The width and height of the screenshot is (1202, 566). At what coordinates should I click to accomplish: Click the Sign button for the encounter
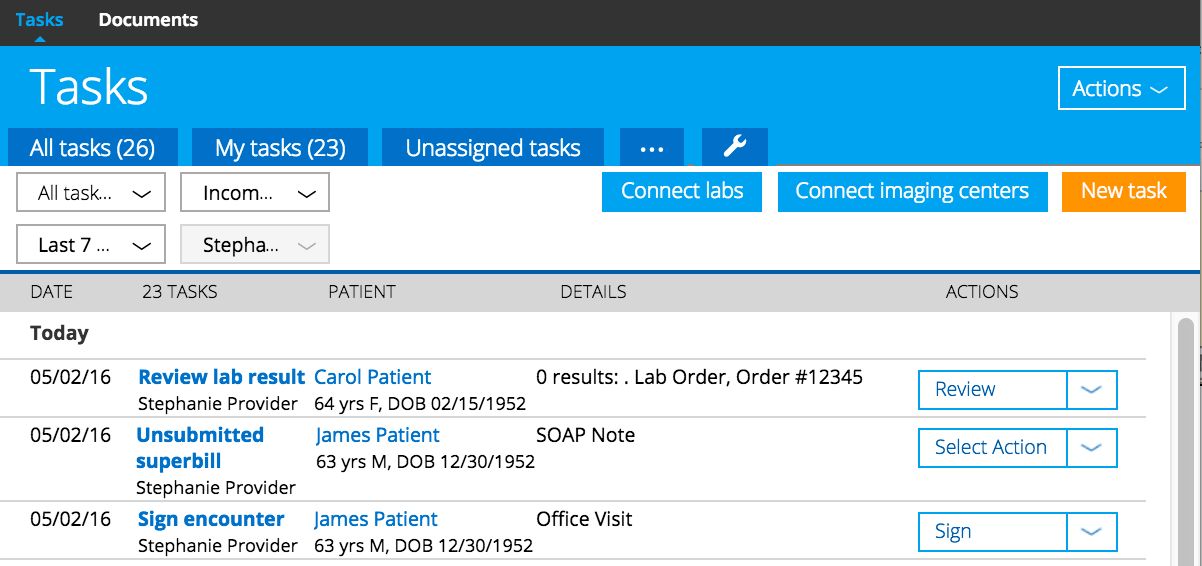click(992, 532)
